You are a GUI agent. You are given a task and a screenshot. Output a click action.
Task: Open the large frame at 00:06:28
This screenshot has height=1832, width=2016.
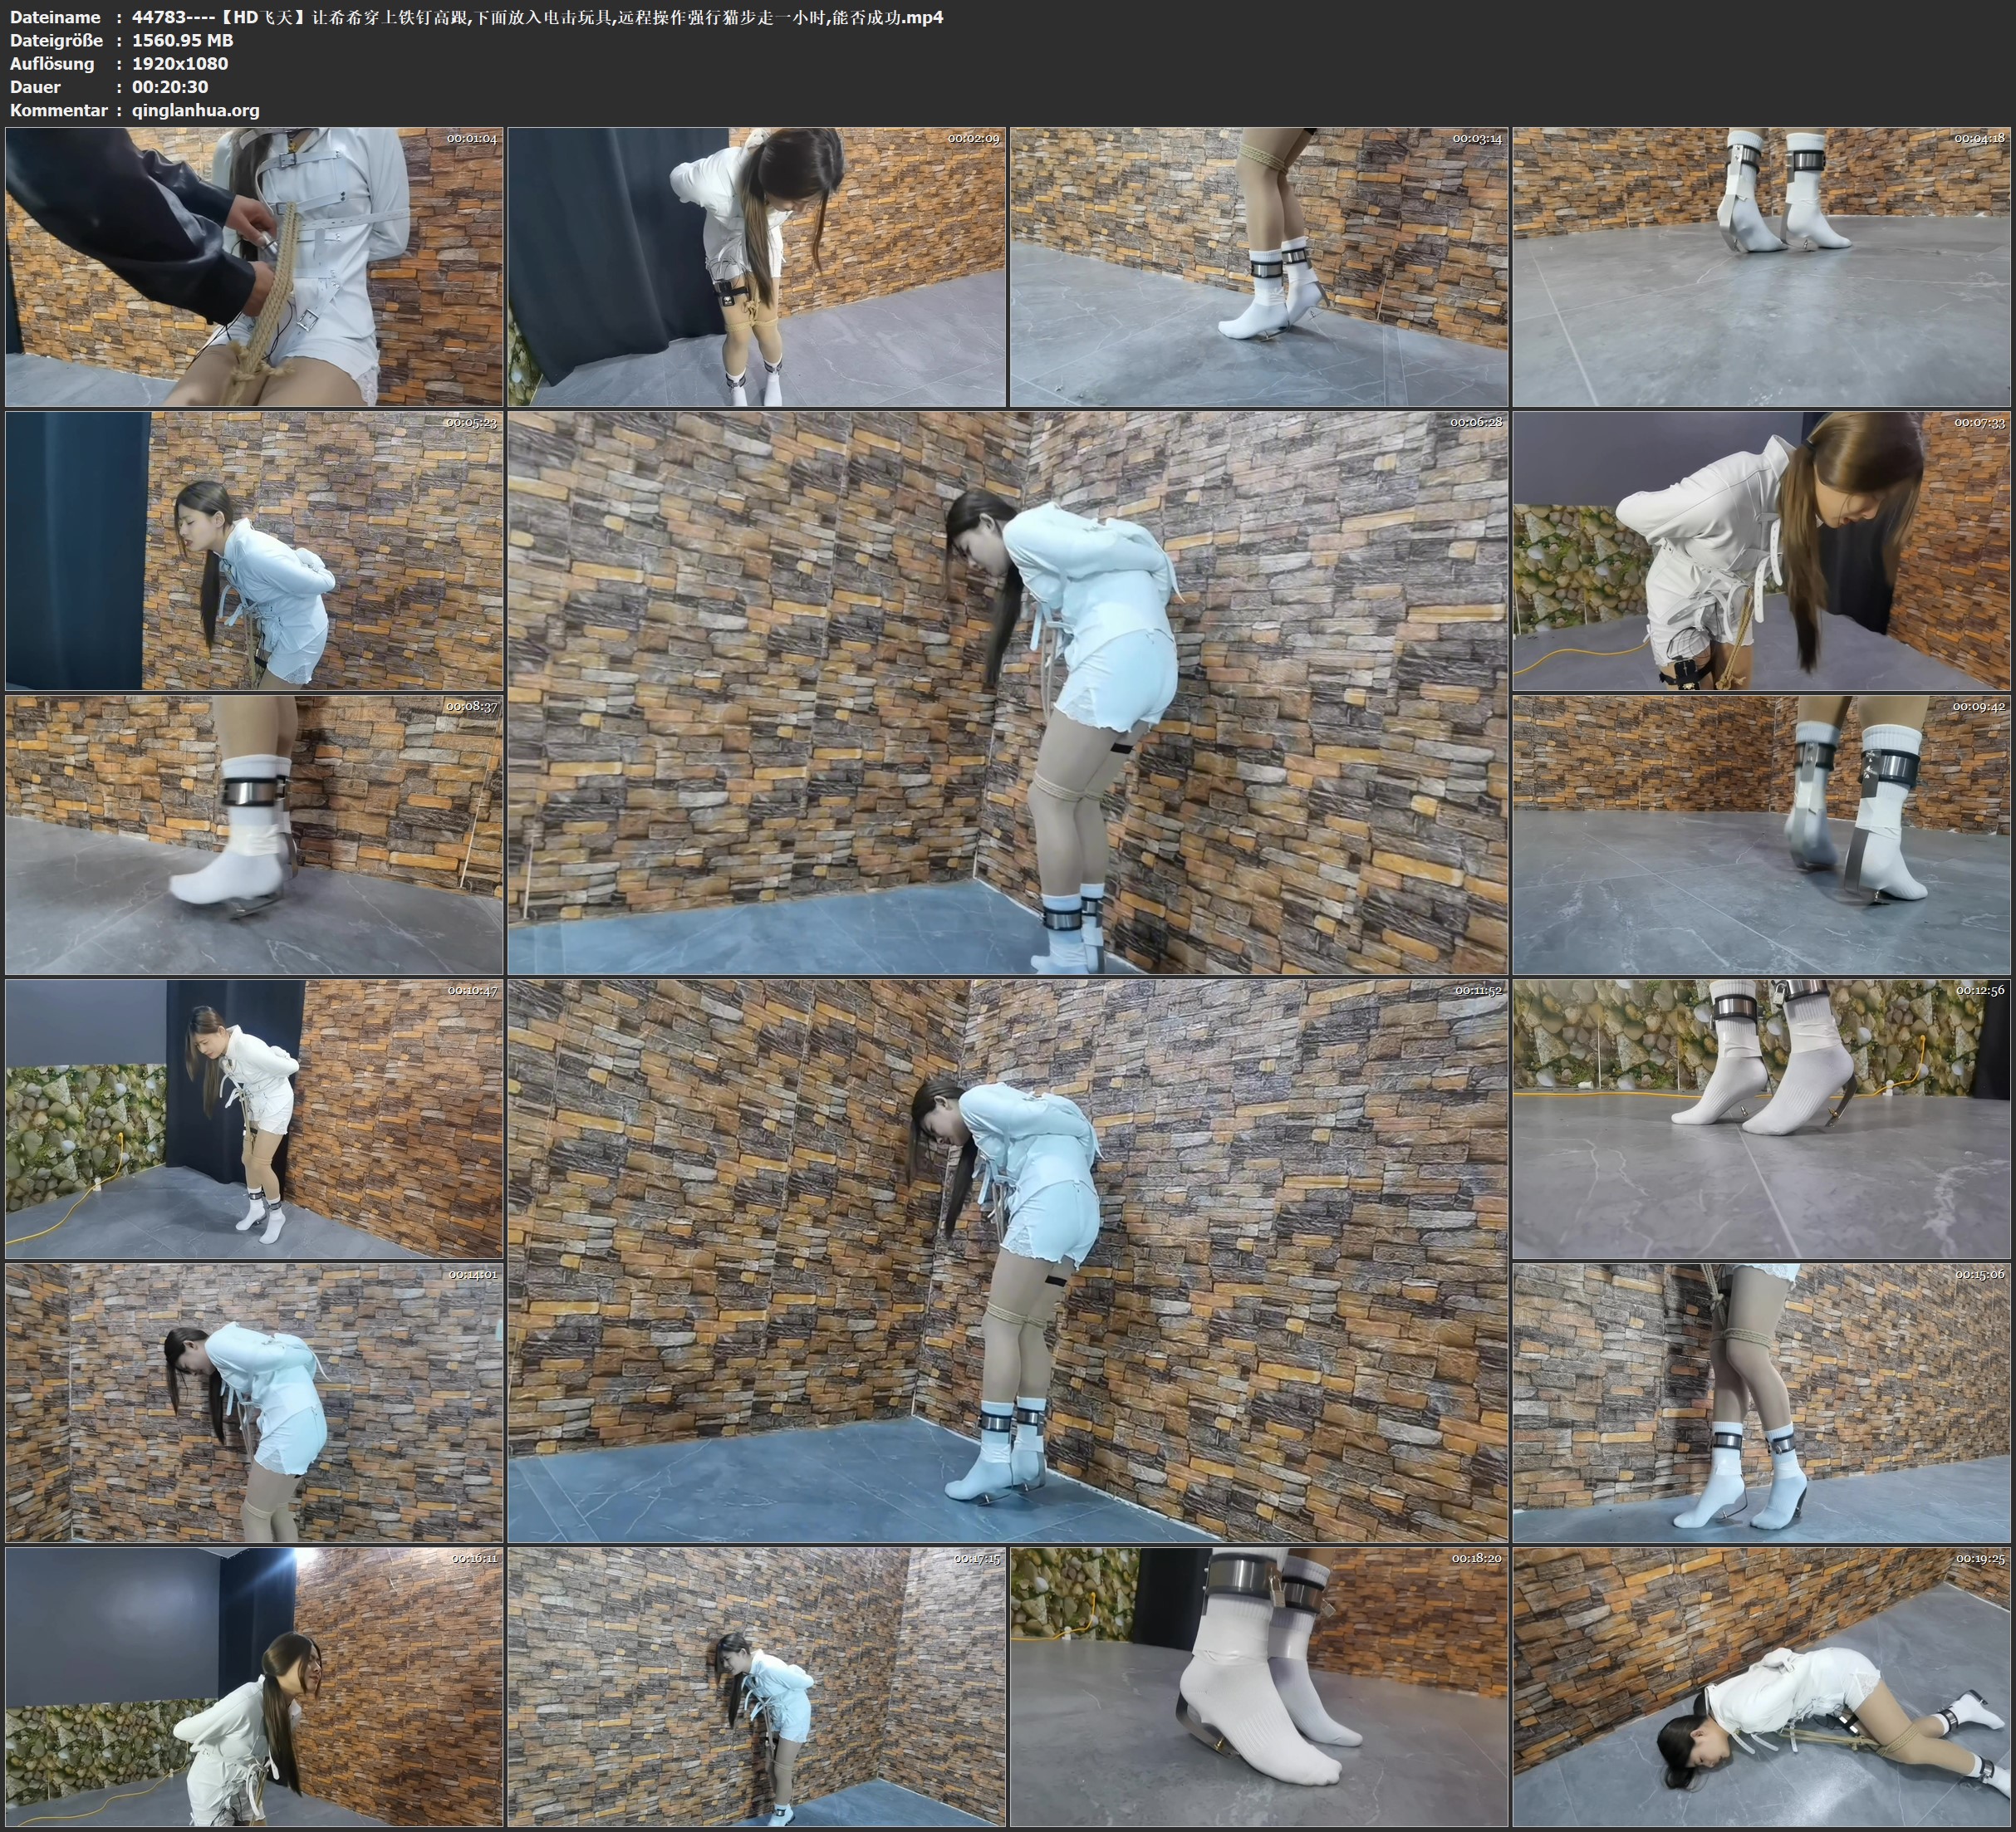pyautogui.click(x=1007, y=693)
